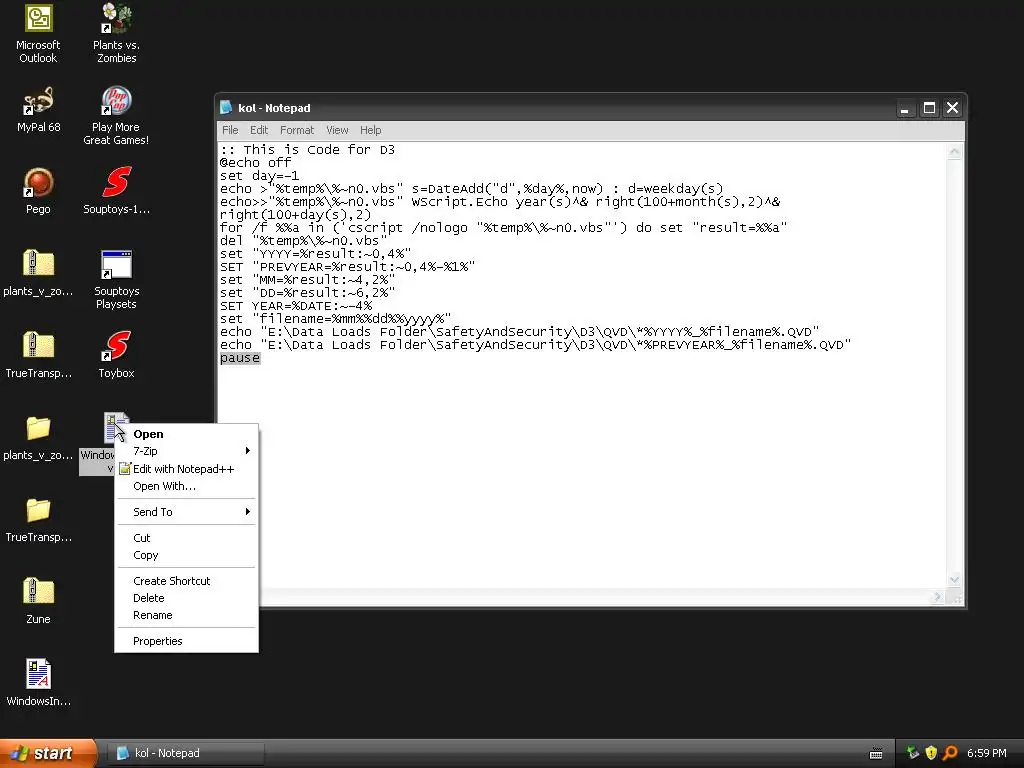Open Microsoft Outlook desktop icon
This screenshot has width=1024, height=768.
(x=39, y=34)
